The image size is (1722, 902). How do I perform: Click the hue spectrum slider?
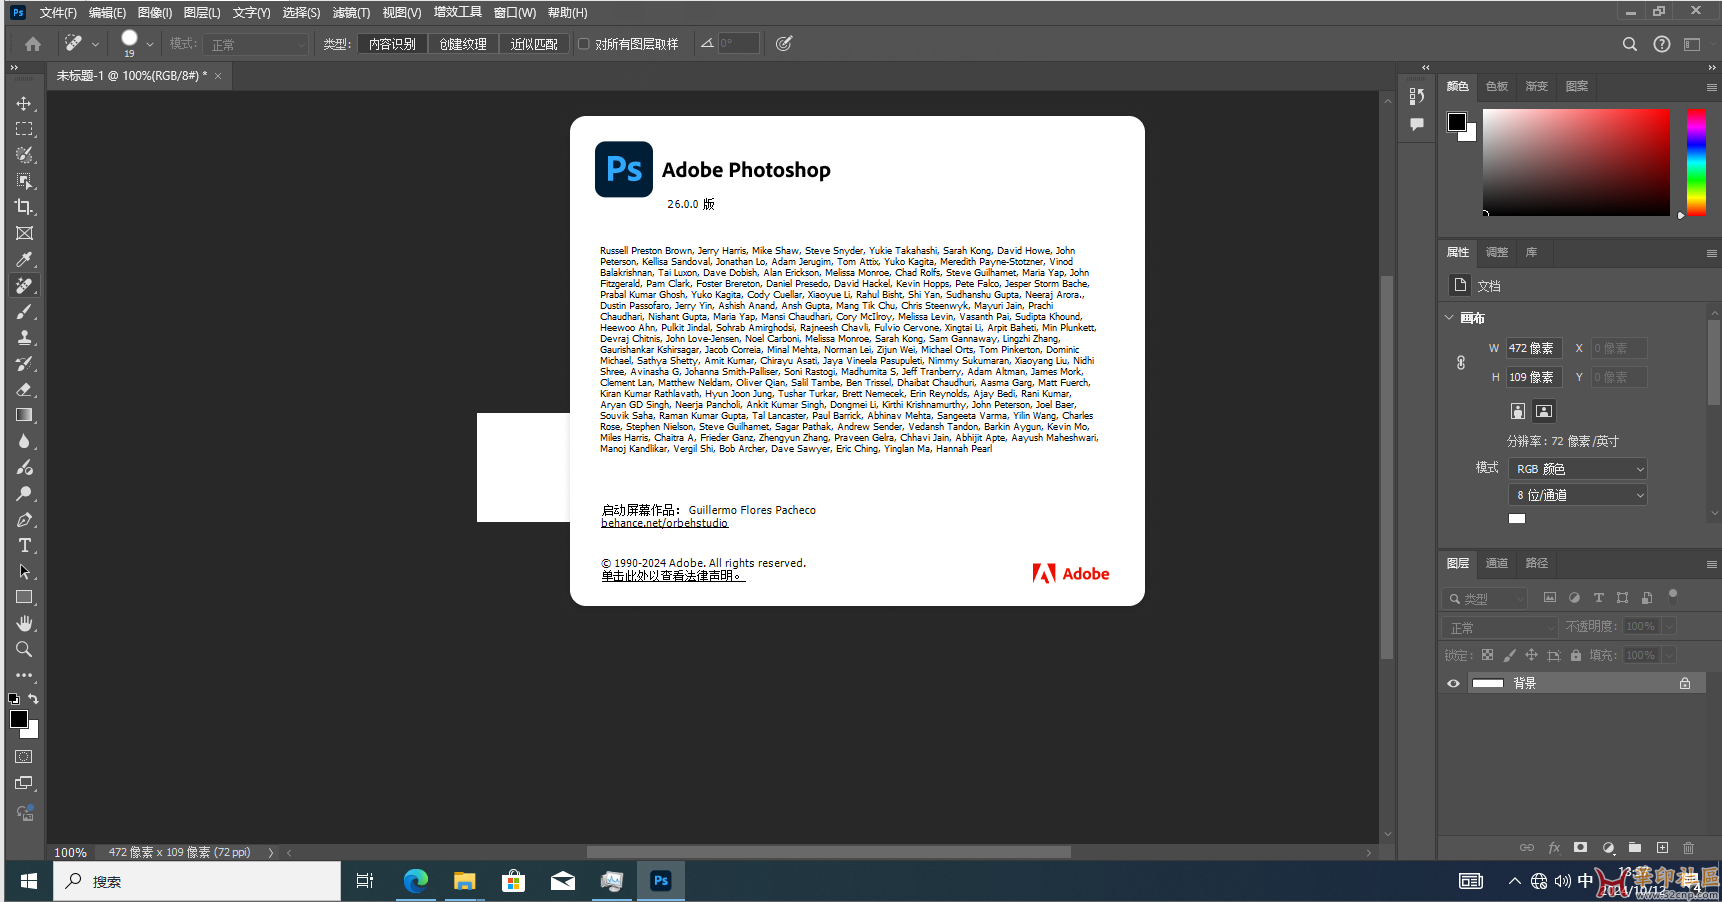point(1696,162)
